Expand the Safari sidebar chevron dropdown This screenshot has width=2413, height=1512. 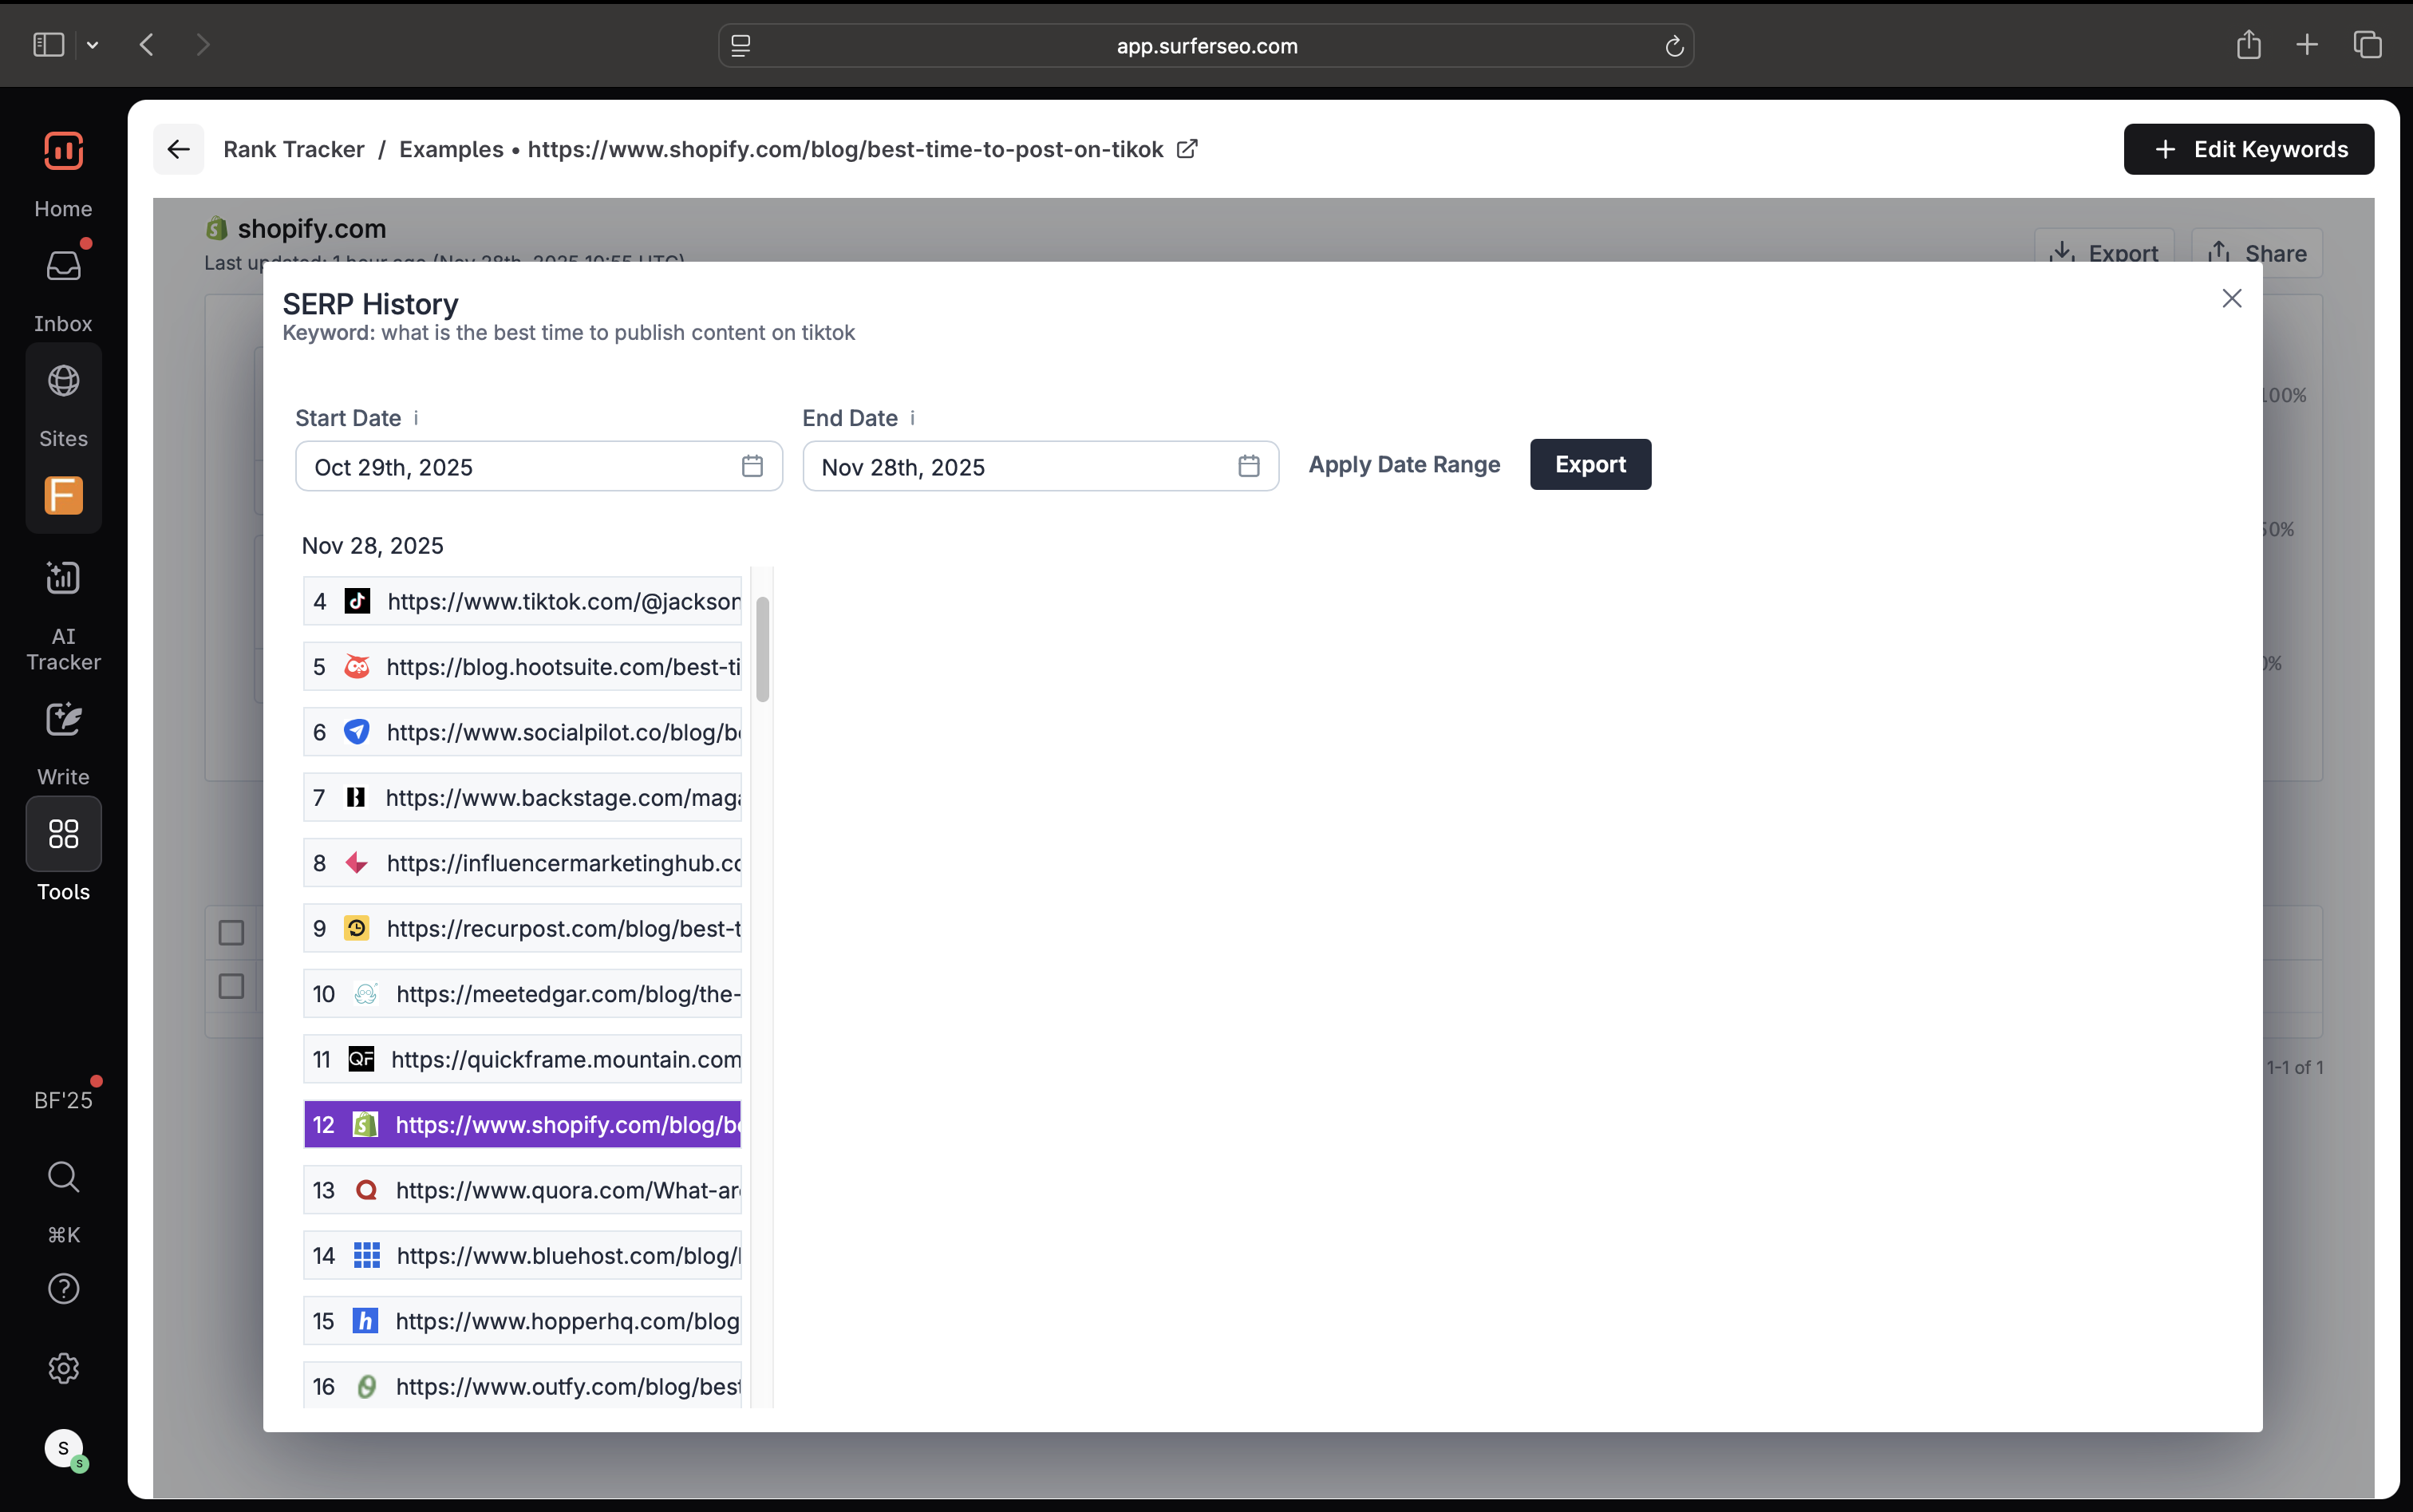[x=92, y=45]
